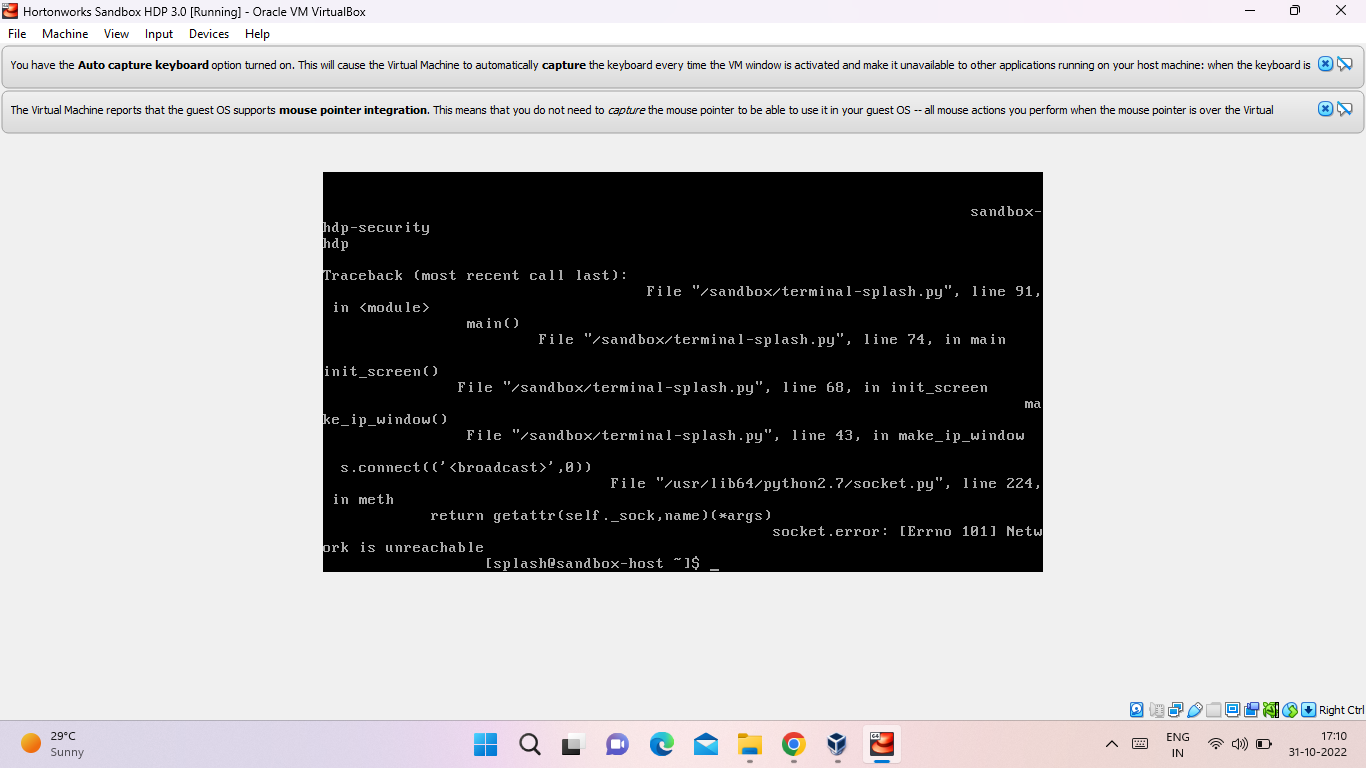Screen dimensions: 1366x768
Task: Open the Devices menu
Action: point(208,33)
